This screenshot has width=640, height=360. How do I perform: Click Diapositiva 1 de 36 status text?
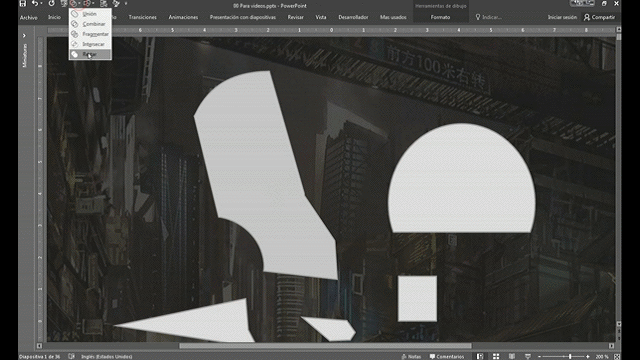click(x=40, y=356)
